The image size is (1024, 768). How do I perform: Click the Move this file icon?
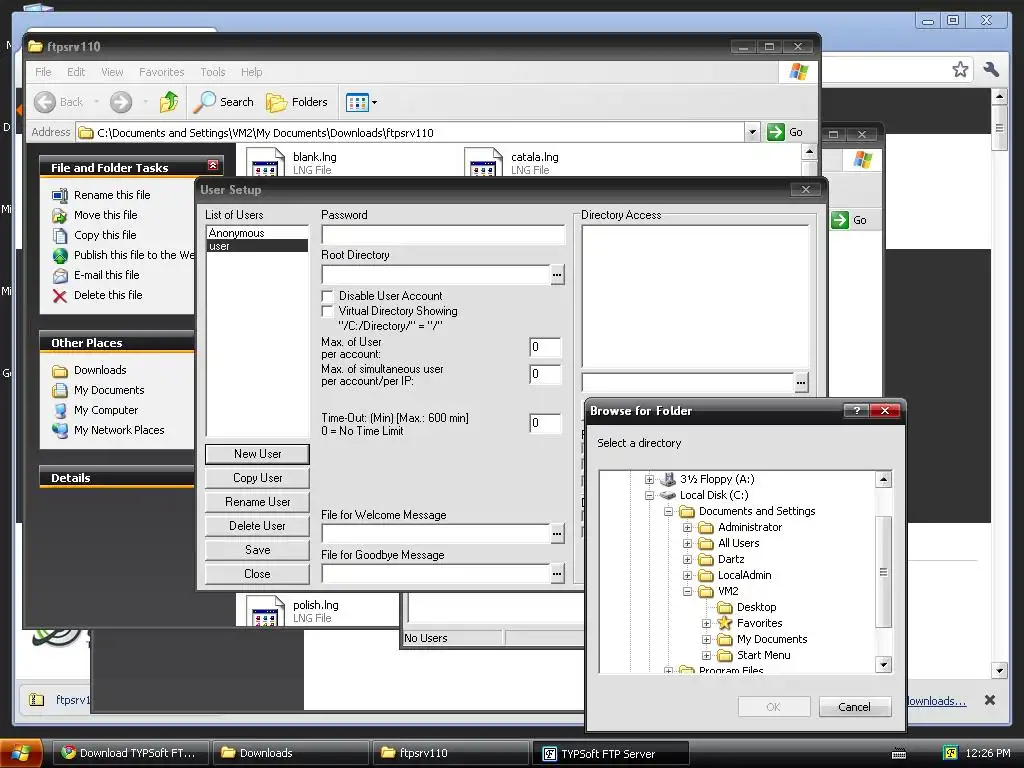[59, 215]
